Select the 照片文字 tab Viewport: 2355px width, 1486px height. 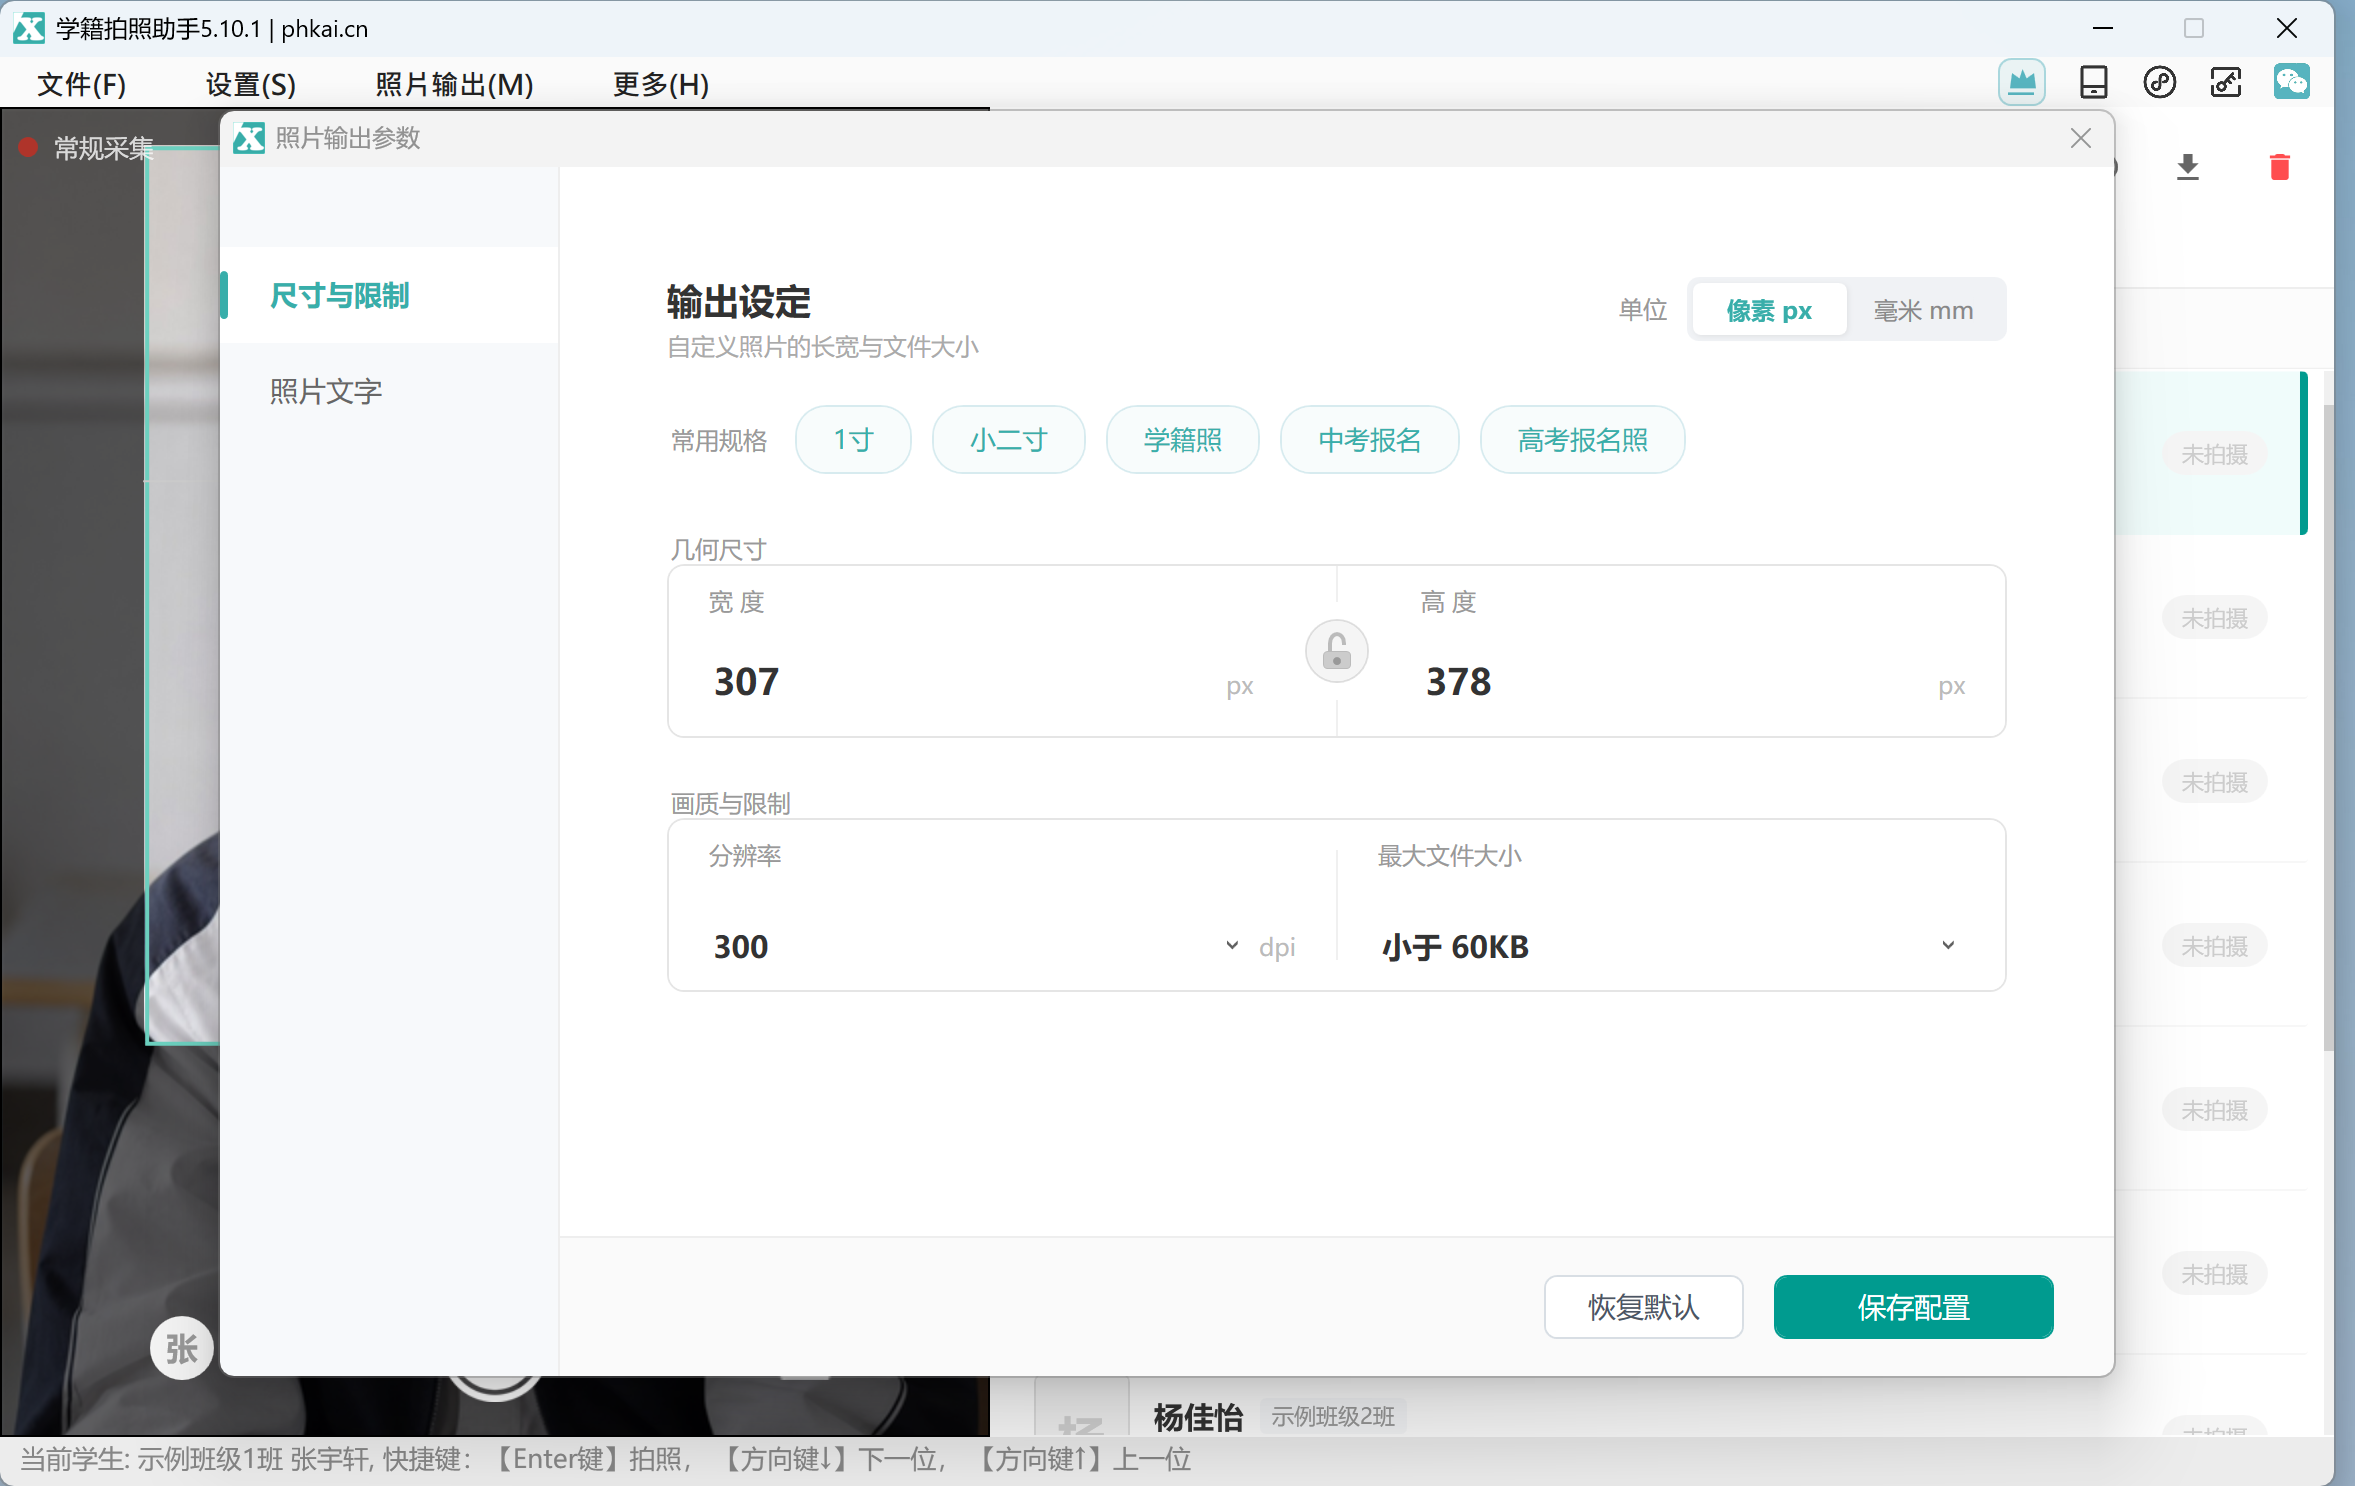pyautogui.click(x=389, y=391)
